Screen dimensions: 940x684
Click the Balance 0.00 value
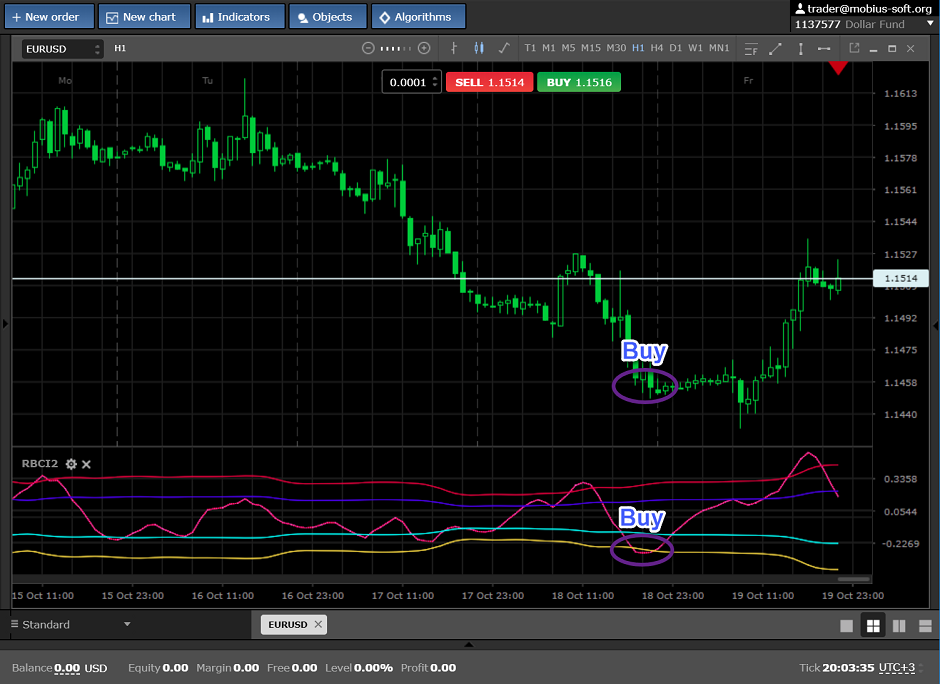coord(67,668)
